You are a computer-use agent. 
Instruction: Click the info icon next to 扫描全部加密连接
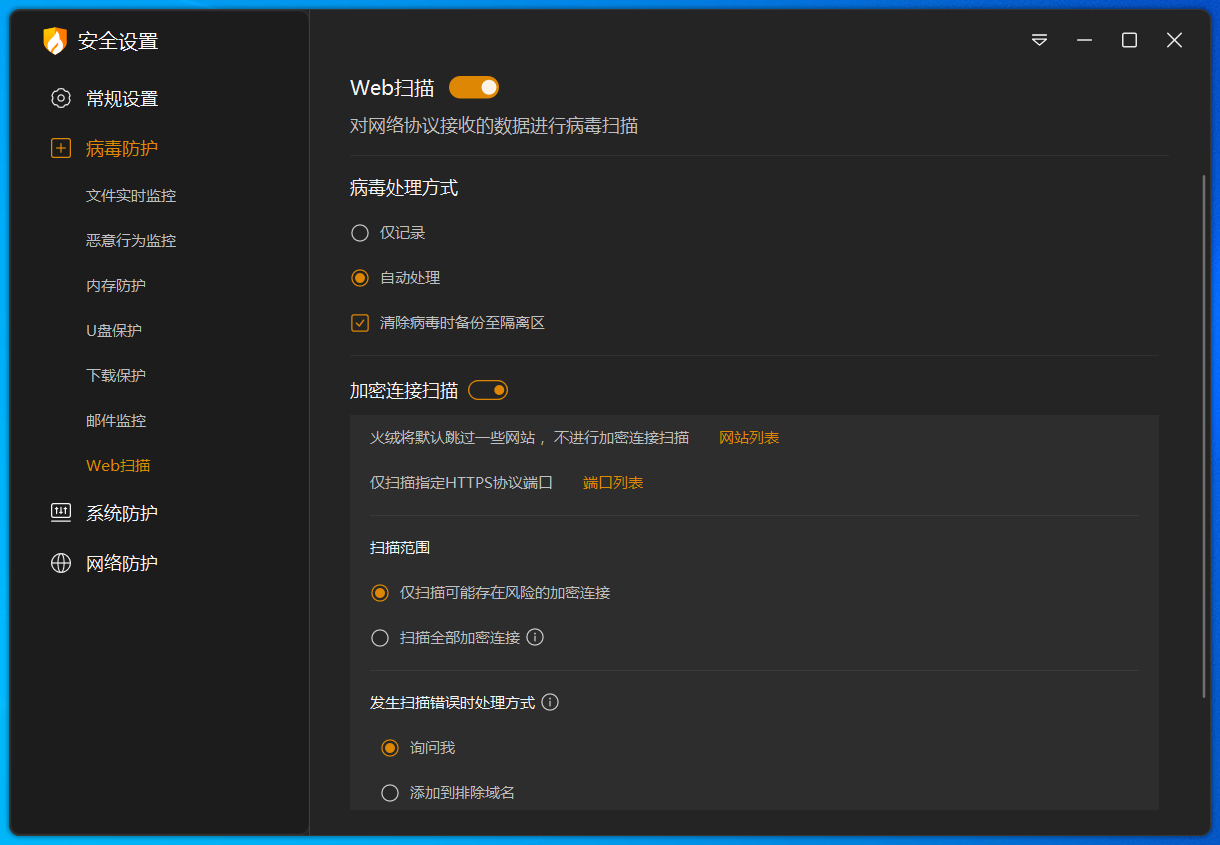click(x=534, y=637)
